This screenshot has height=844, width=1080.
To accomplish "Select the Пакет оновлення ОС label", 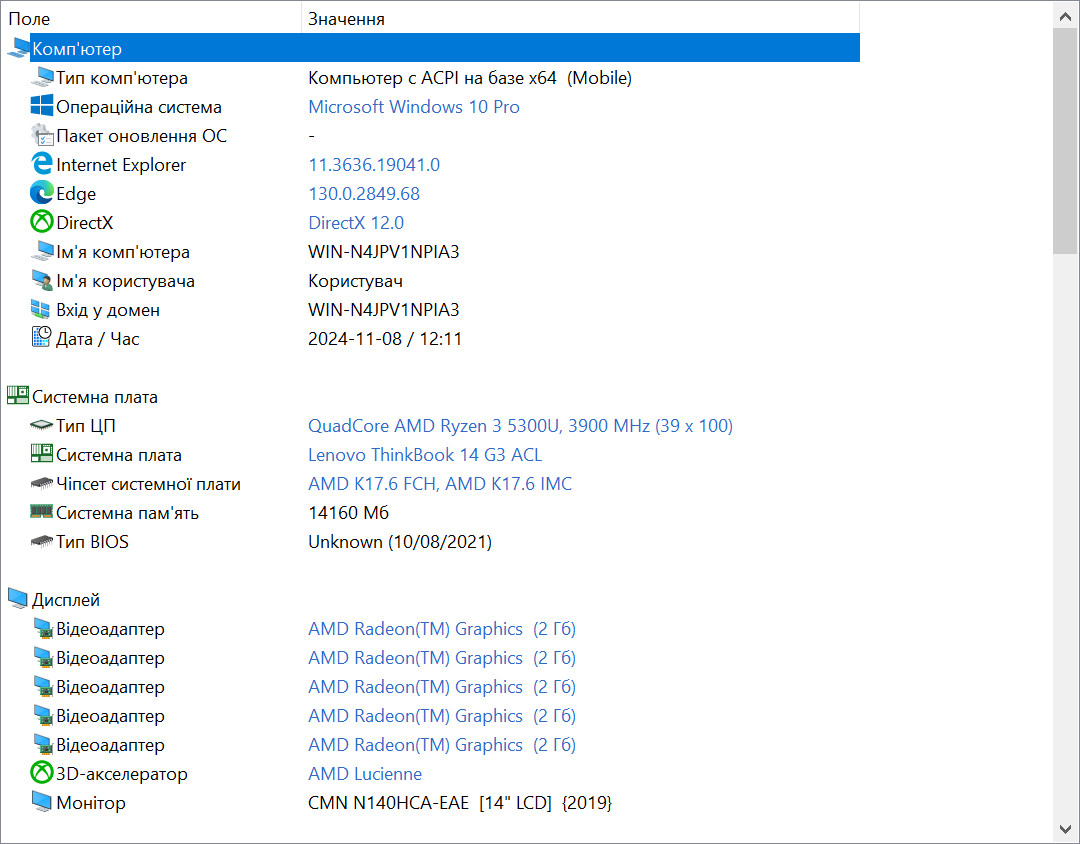I will tap(141, 136).
